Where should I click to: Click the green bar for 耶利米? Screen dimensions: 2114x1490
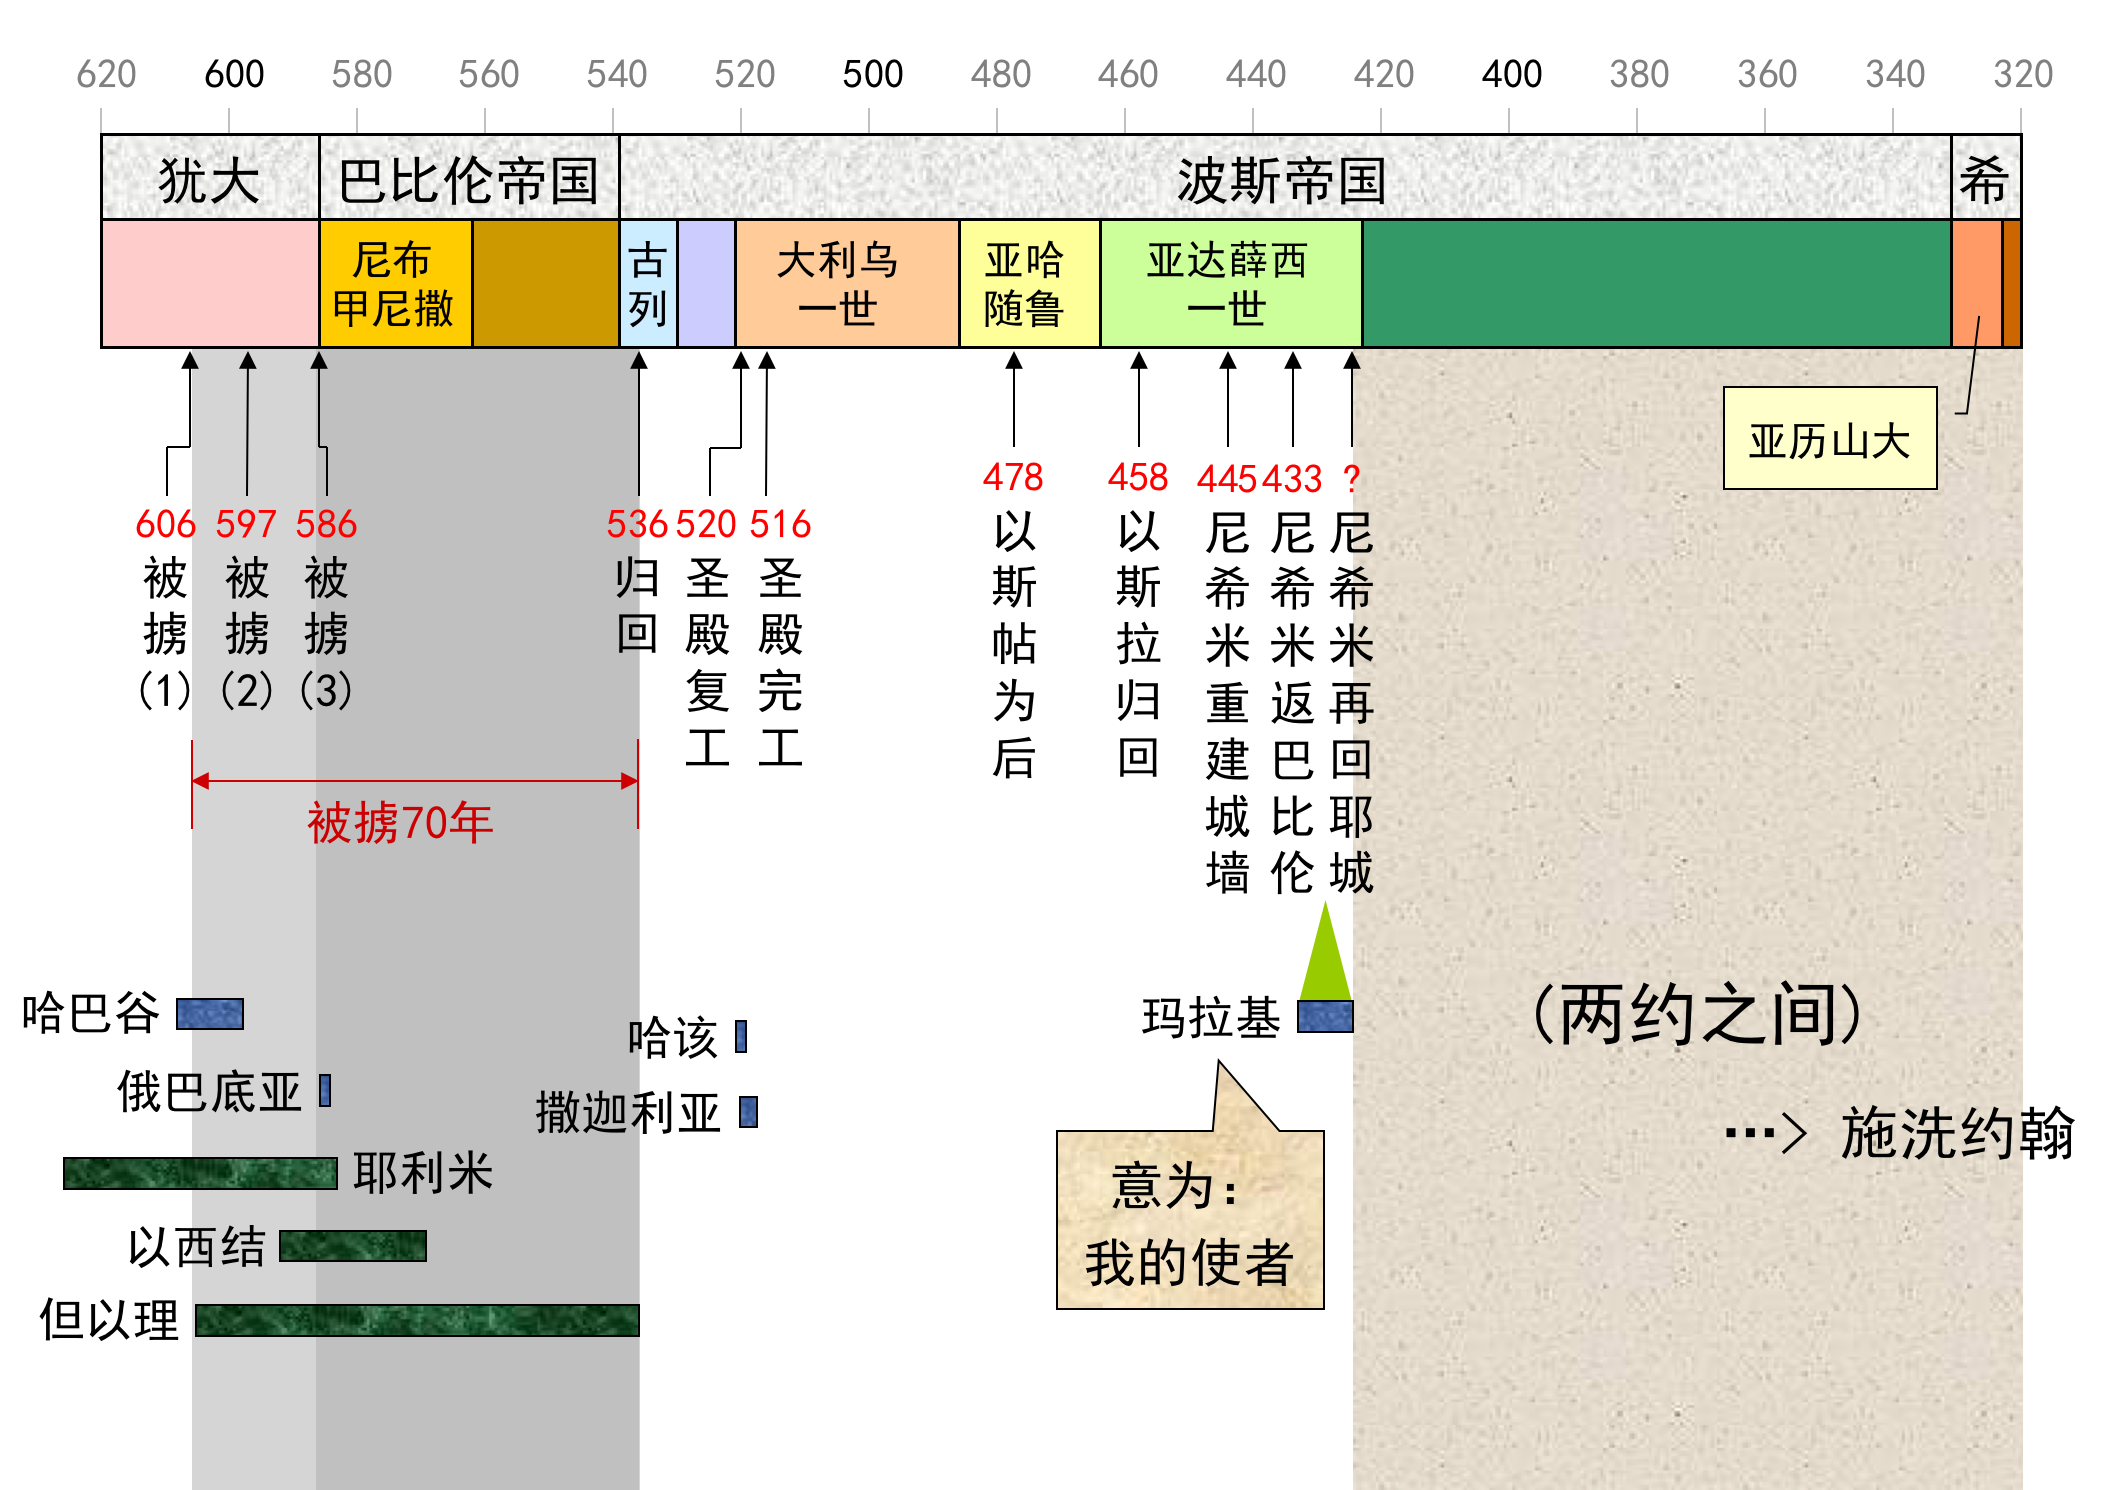[x=200, y=1173]
